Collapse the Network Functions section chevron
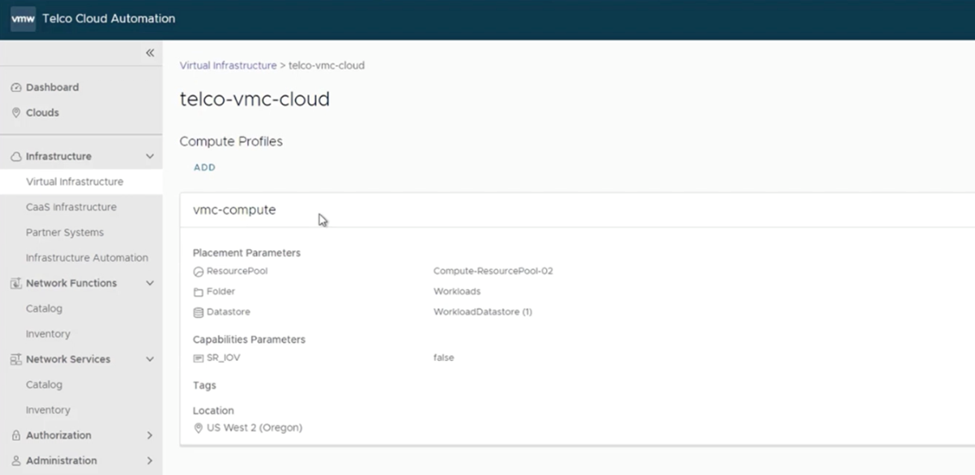Image resolution: width=975 pixels, height=475 pixels. coord(150,284)
